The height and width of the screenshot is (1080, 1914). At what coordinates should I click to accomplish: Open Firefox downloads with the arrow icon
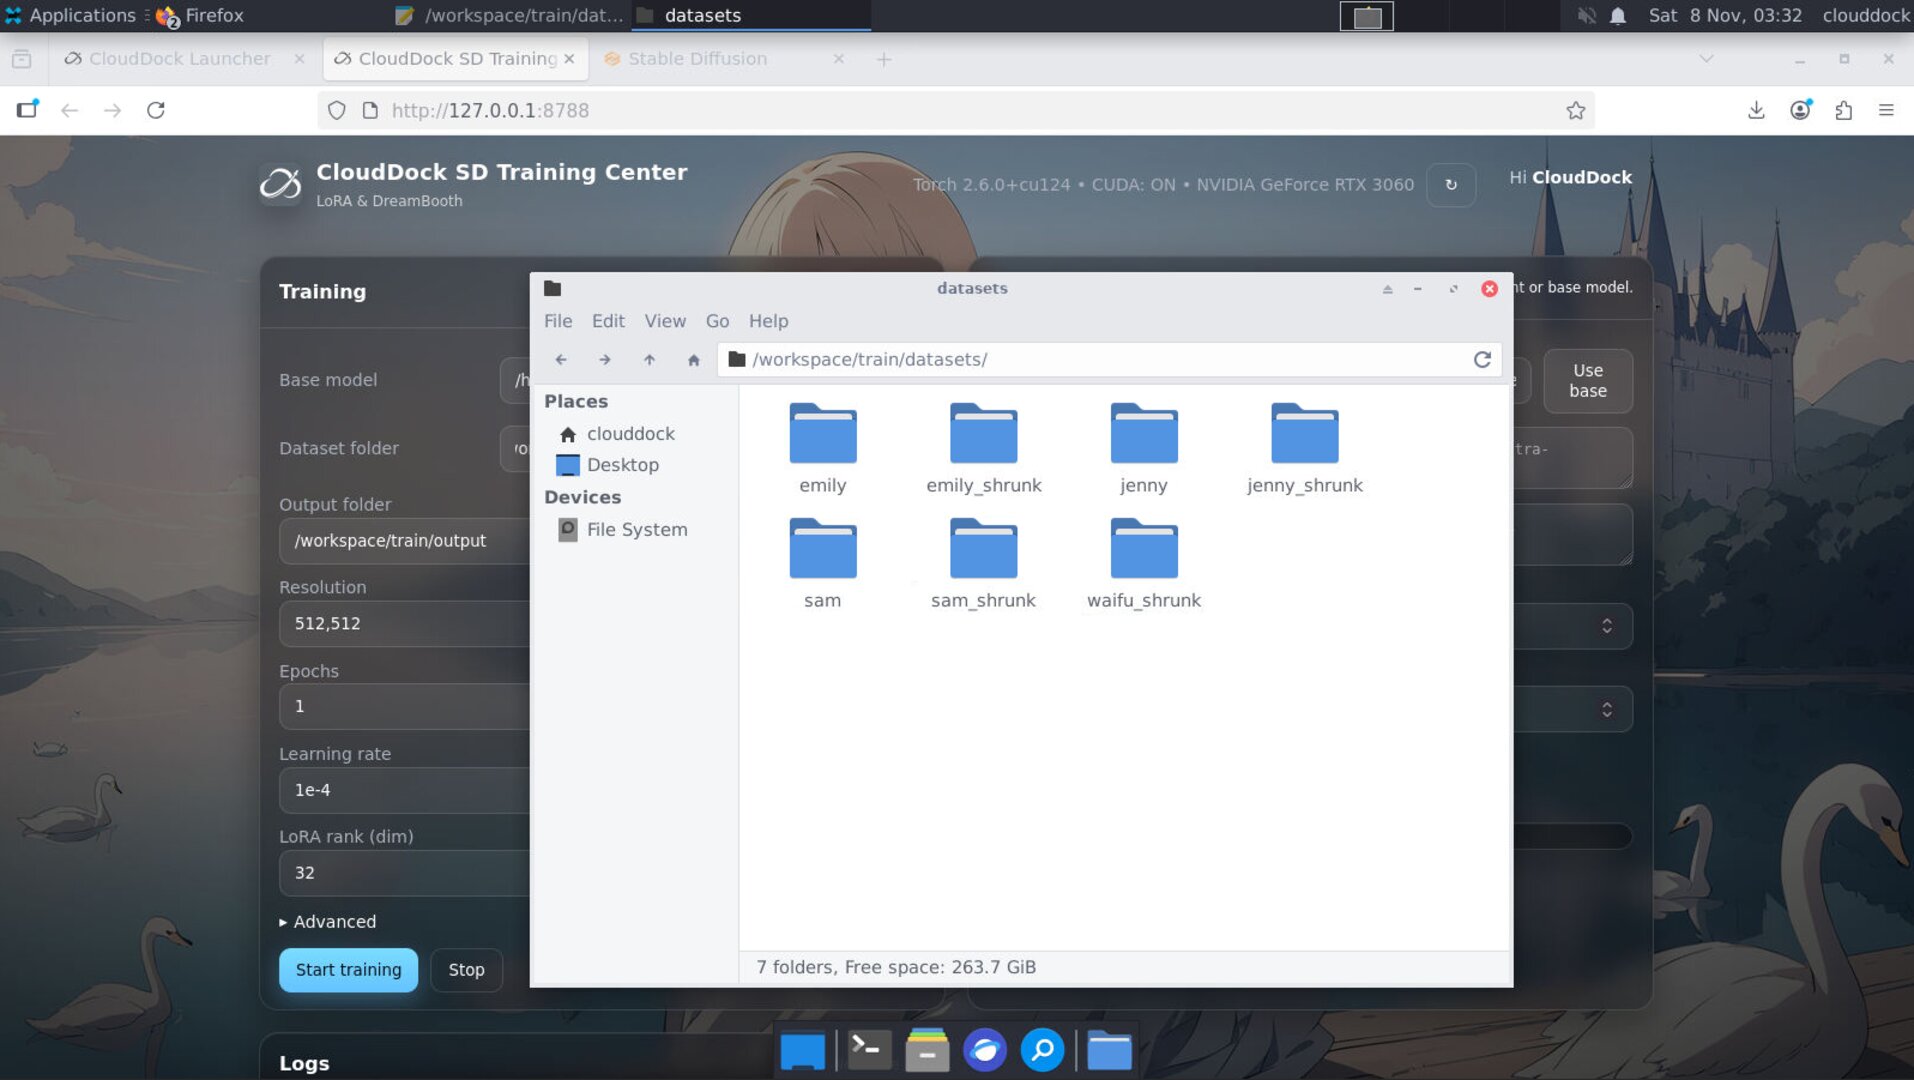pyautogui.click(x=1755, y=110)
